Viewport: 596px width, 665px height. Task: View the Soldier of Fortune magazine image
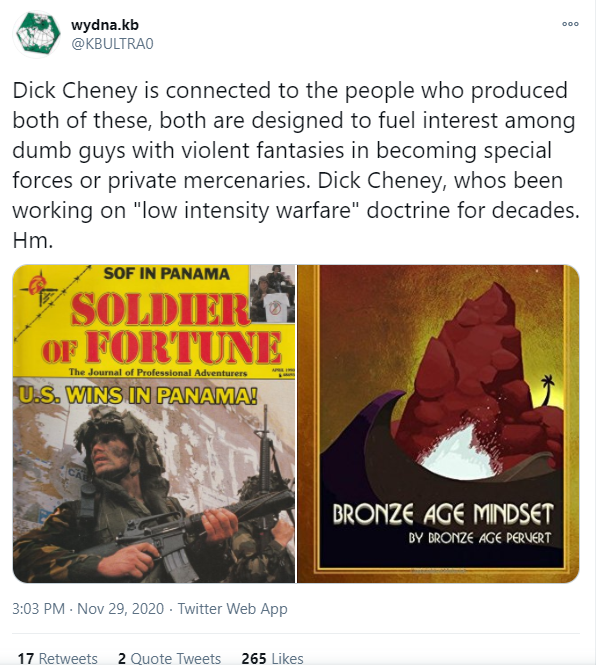154,424
